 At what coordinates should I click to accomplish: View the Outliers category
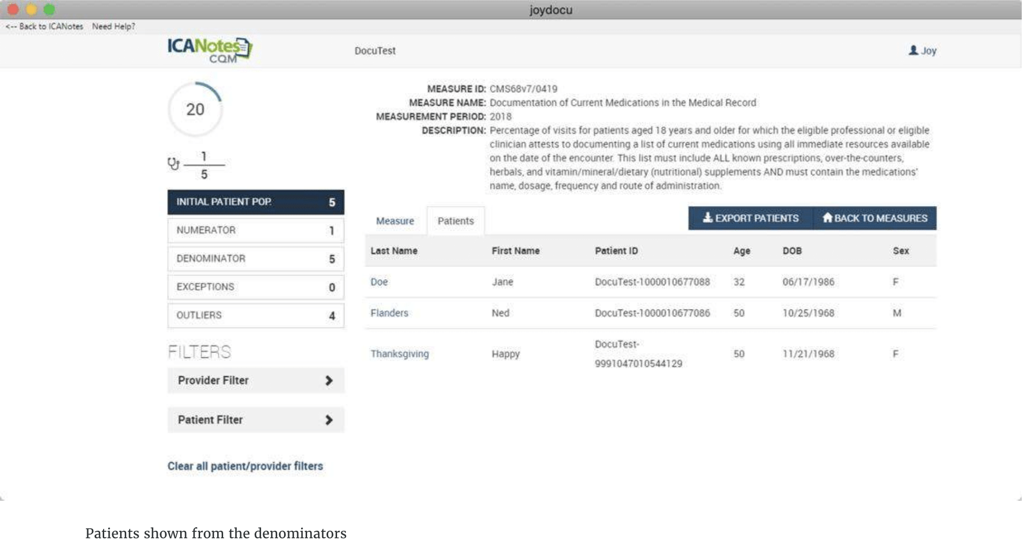tap(255, 315)
